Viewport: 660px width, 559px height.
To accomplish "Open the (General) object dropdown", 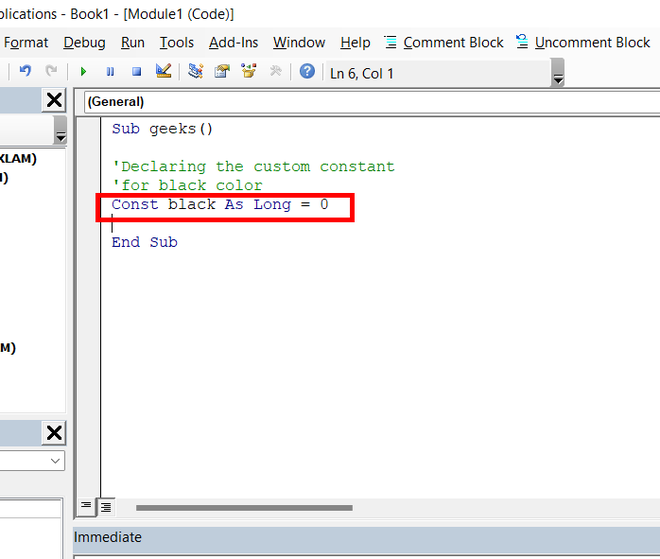I will click(372, 102).
